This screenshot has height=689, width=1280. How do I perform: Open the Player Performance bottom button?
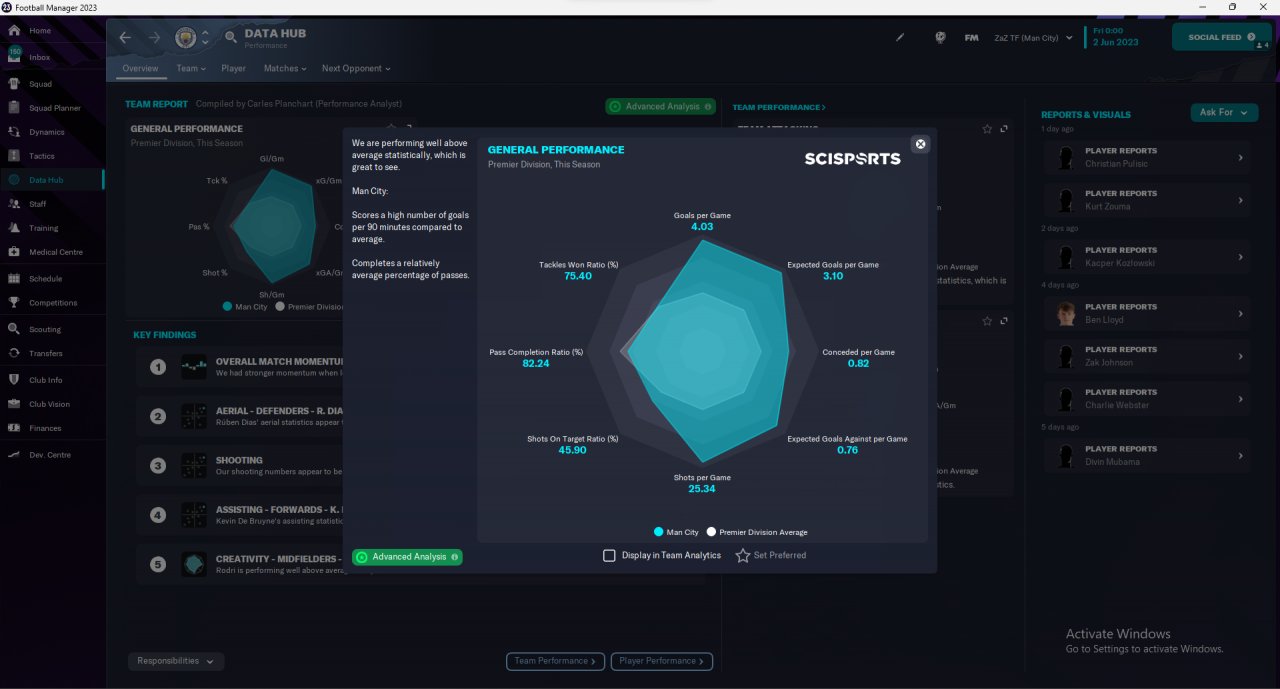[662, 661]
